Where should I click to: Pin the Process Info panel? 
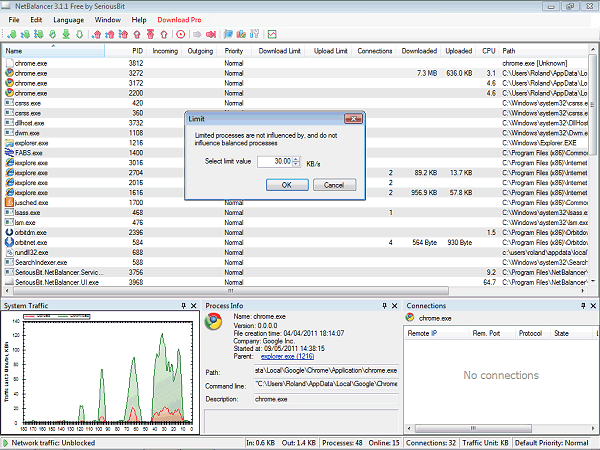coord(385,305)
